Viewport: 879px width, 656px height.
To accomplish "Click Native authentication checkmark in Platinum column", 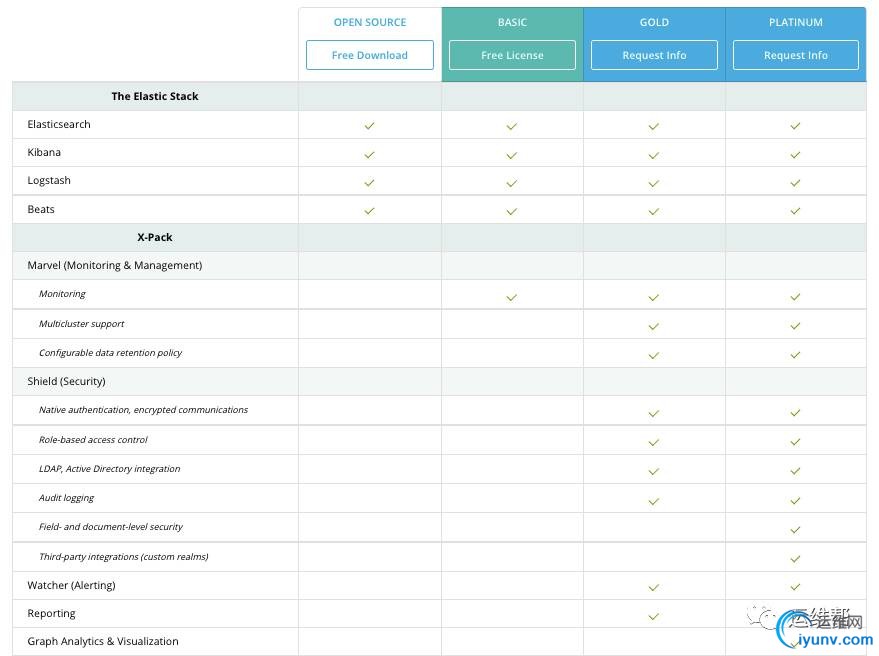I will pyautogui.click(x=795, y=413).
